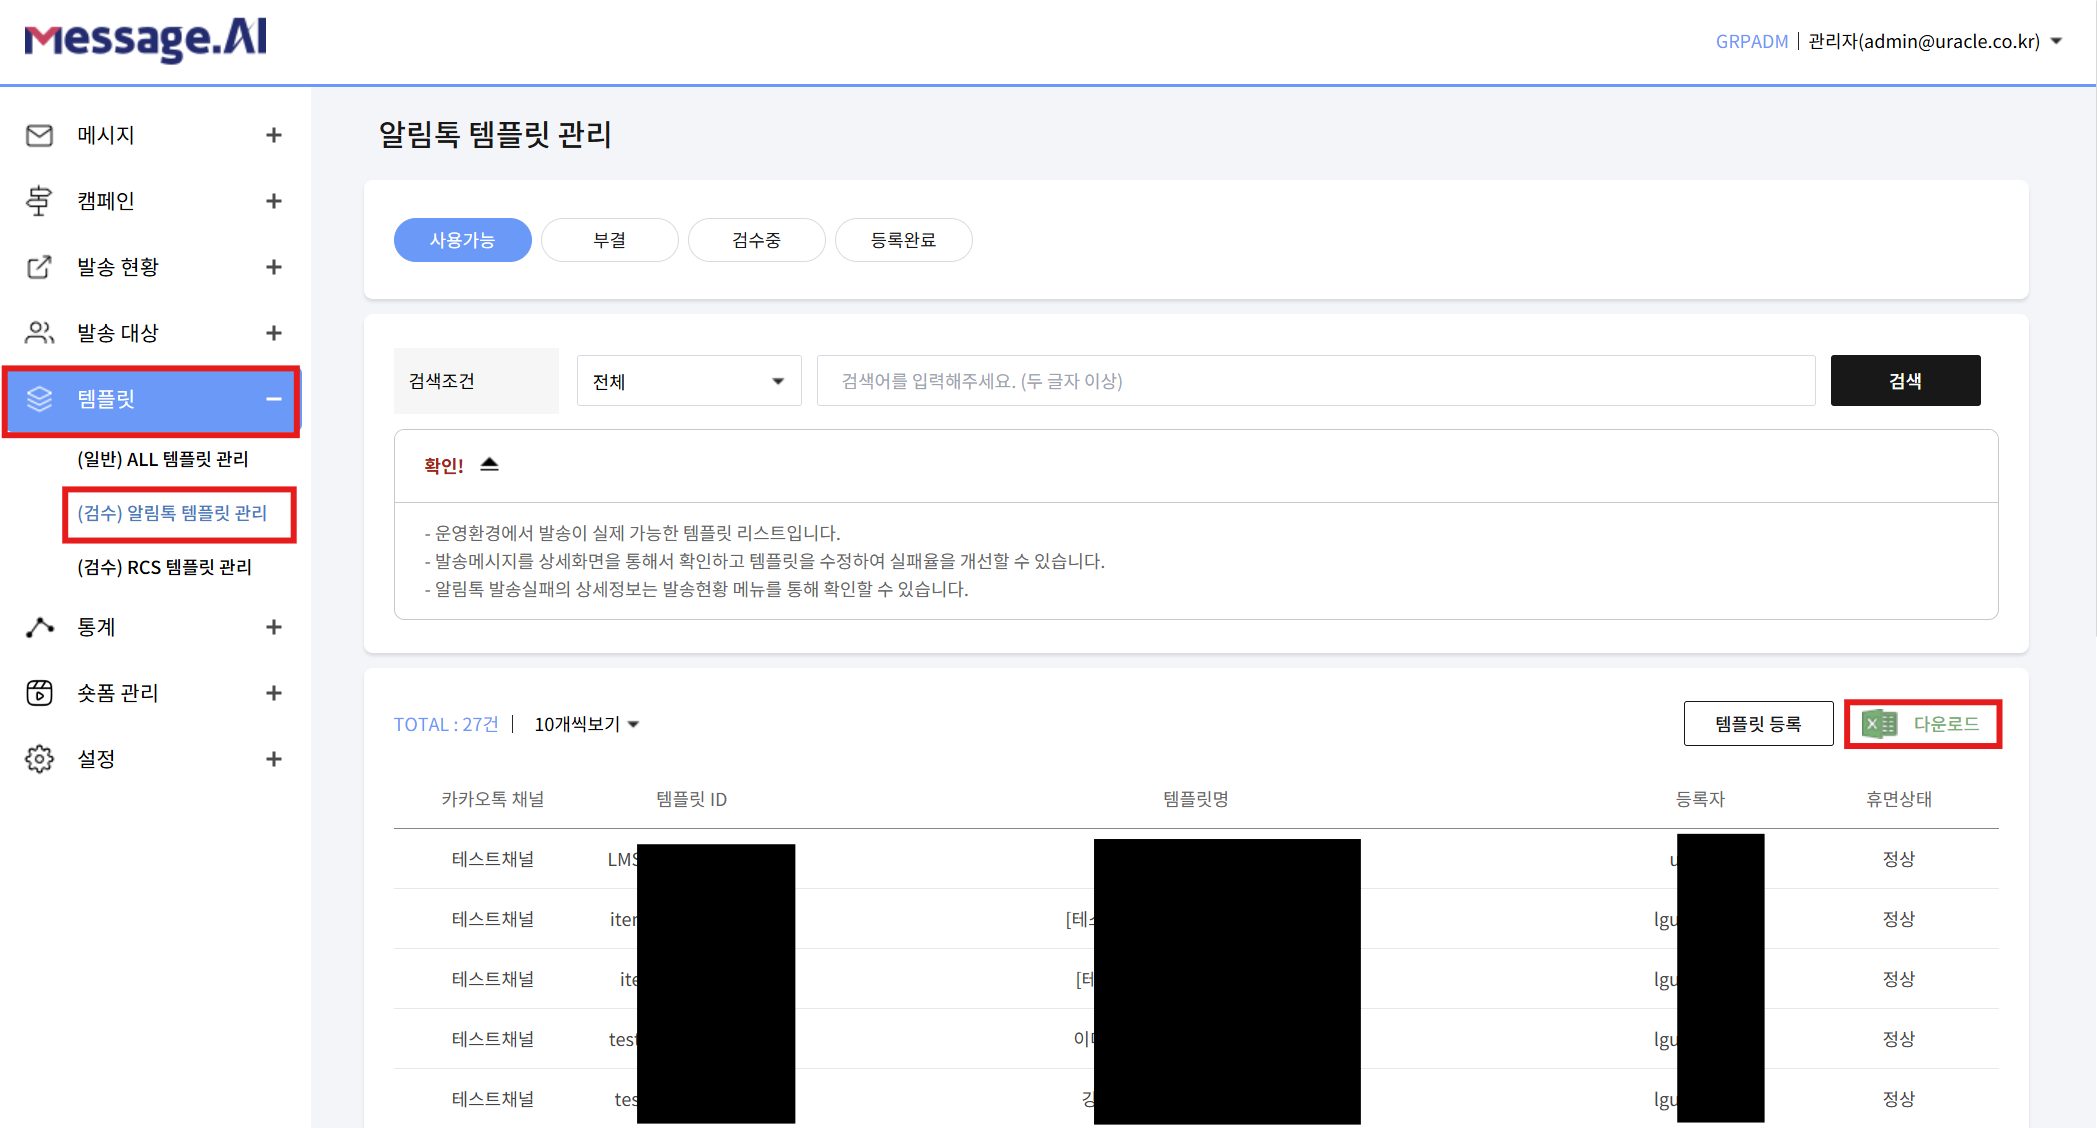Open the 10개씩보기 page size dropdown
The width and height of the screenshot is (2097, 1128).
pos(587,723)
